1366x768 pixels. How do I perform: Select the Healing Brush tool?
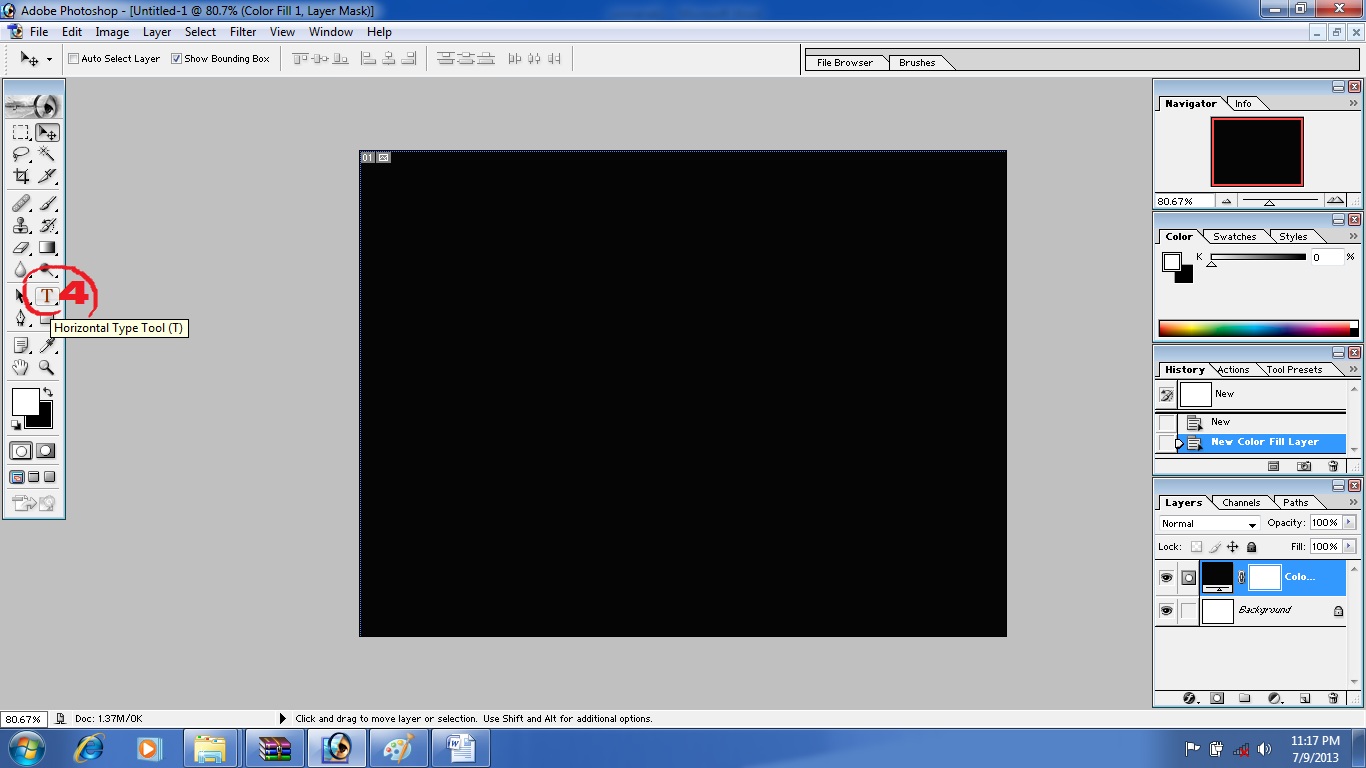click(20, 201)
